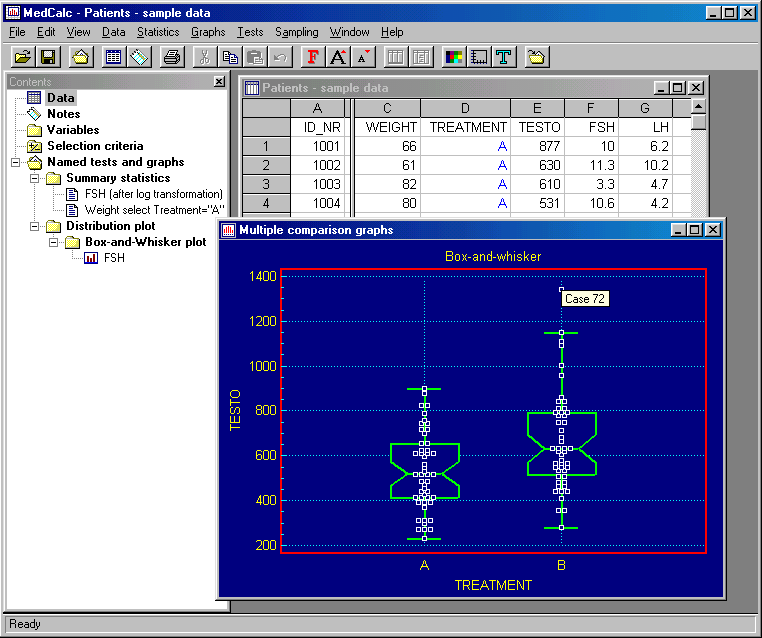Open the spreadsheet data grid icon
Viewport: 762px width, 638px height.
tap(113, 57)
